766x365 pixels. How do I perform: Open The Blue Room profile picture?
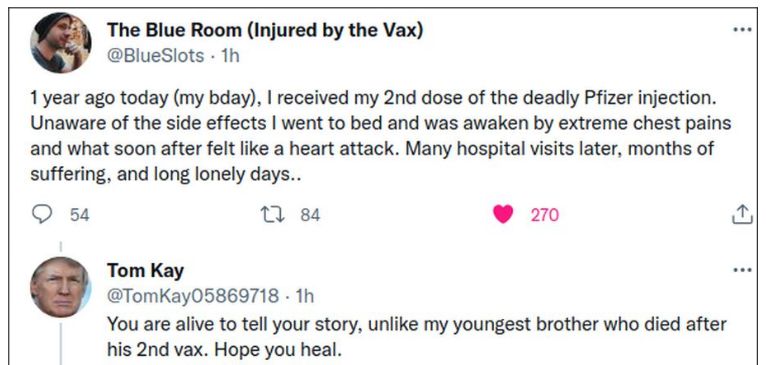coord(61,43)
